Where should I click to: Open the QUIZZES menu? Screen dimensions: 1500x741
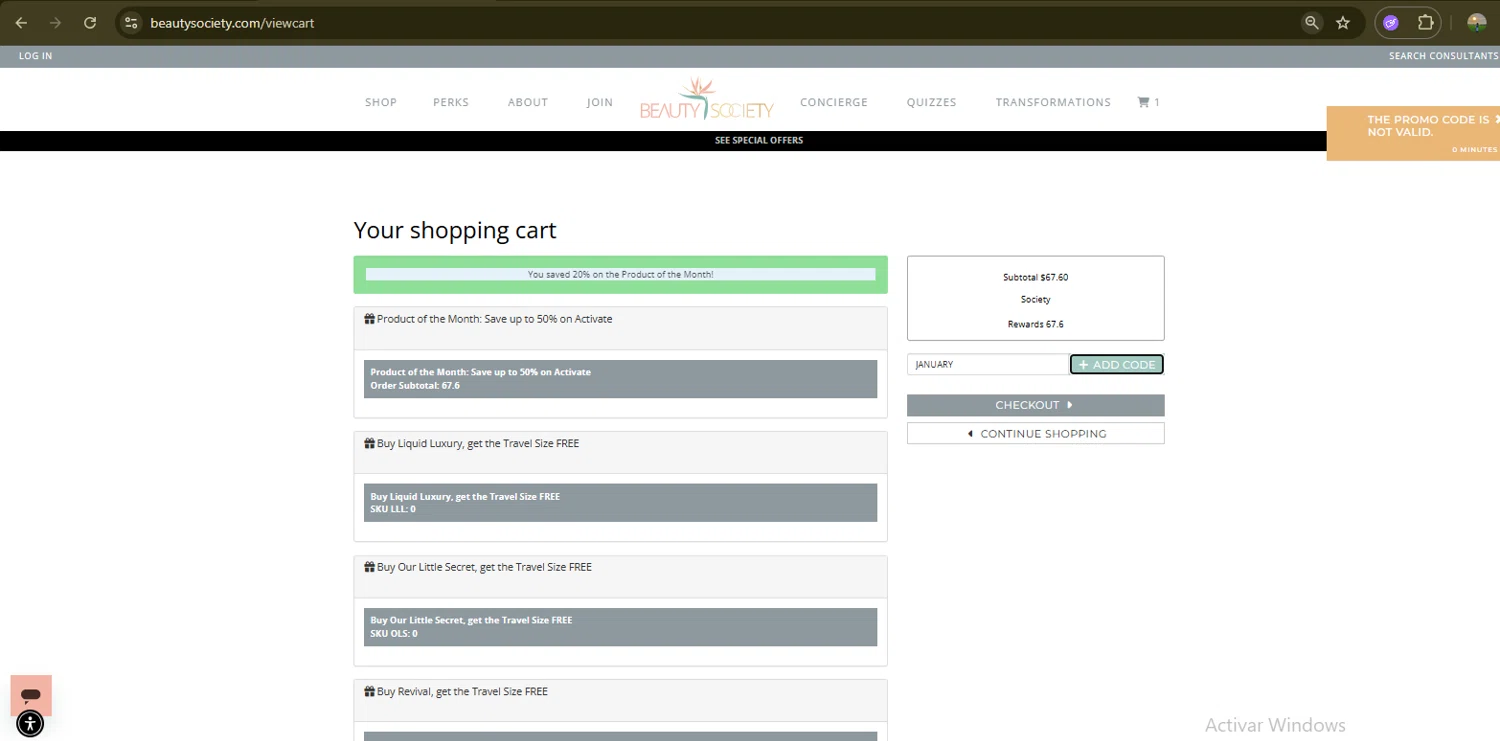coord(932,102)
